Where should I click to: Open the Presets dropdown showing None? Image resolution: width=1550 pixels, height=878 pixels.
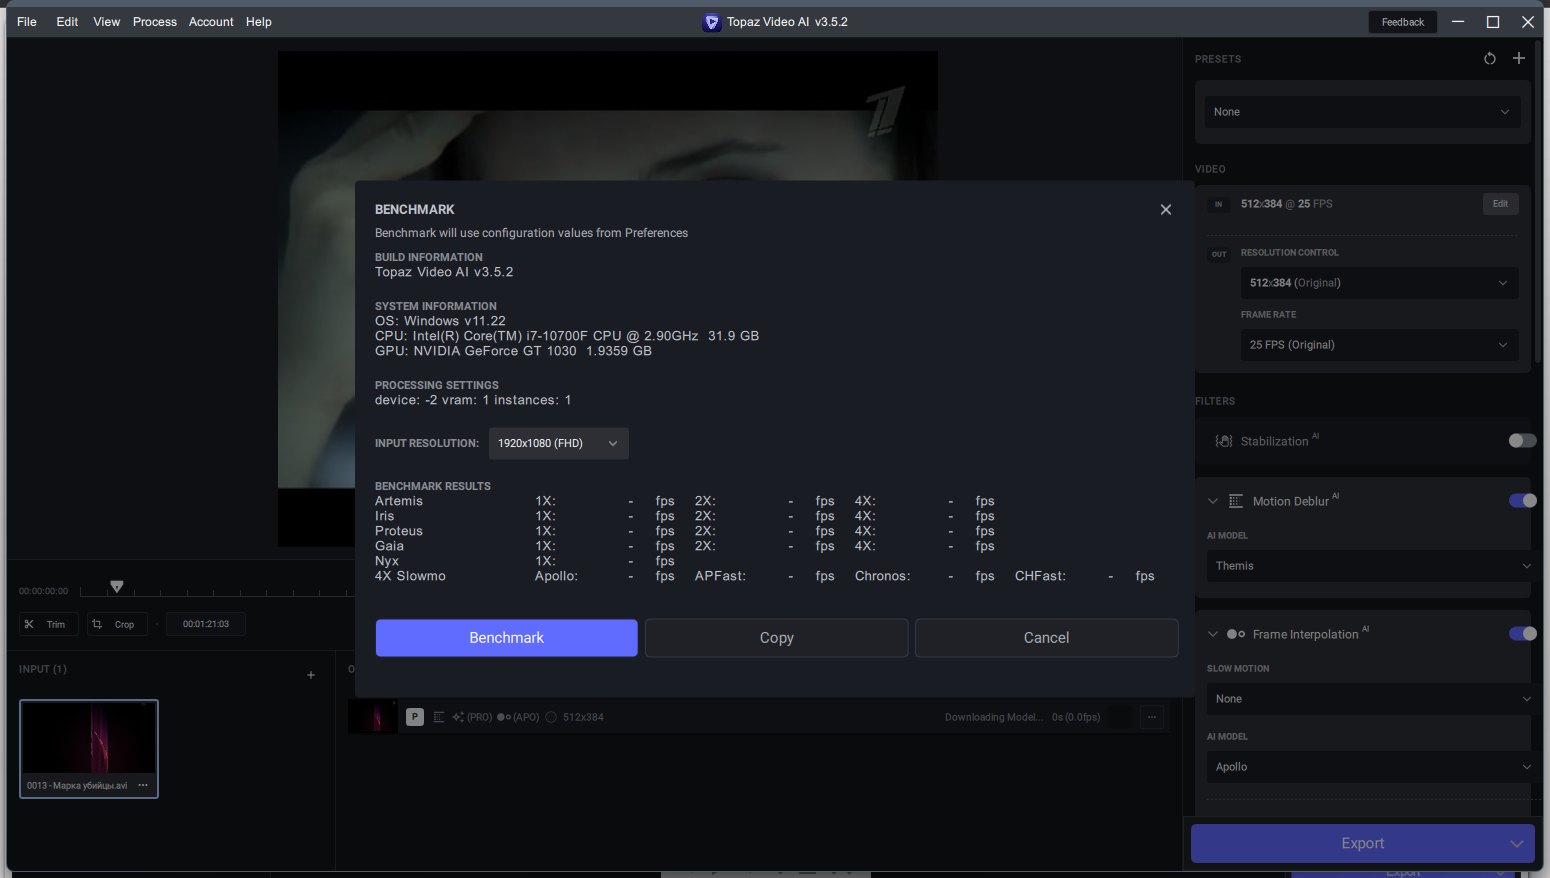coord(1362,112)
